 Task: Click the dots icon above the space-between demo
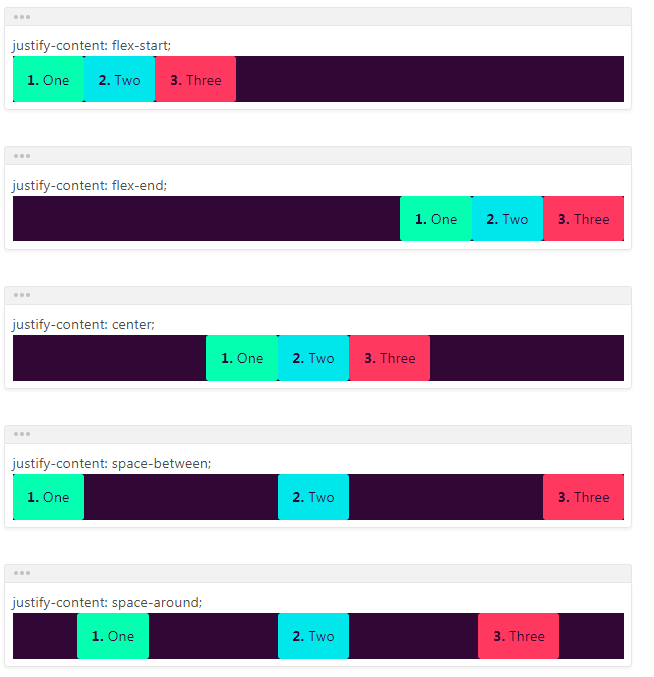(x=22, y=434)
